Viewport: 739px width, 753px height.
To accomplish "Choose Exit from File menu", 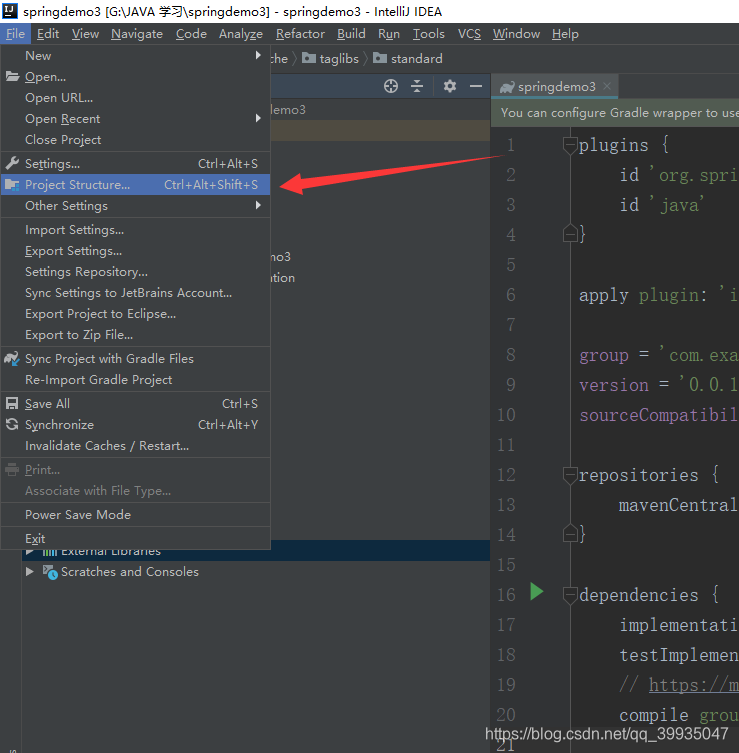I will (135, 538).
